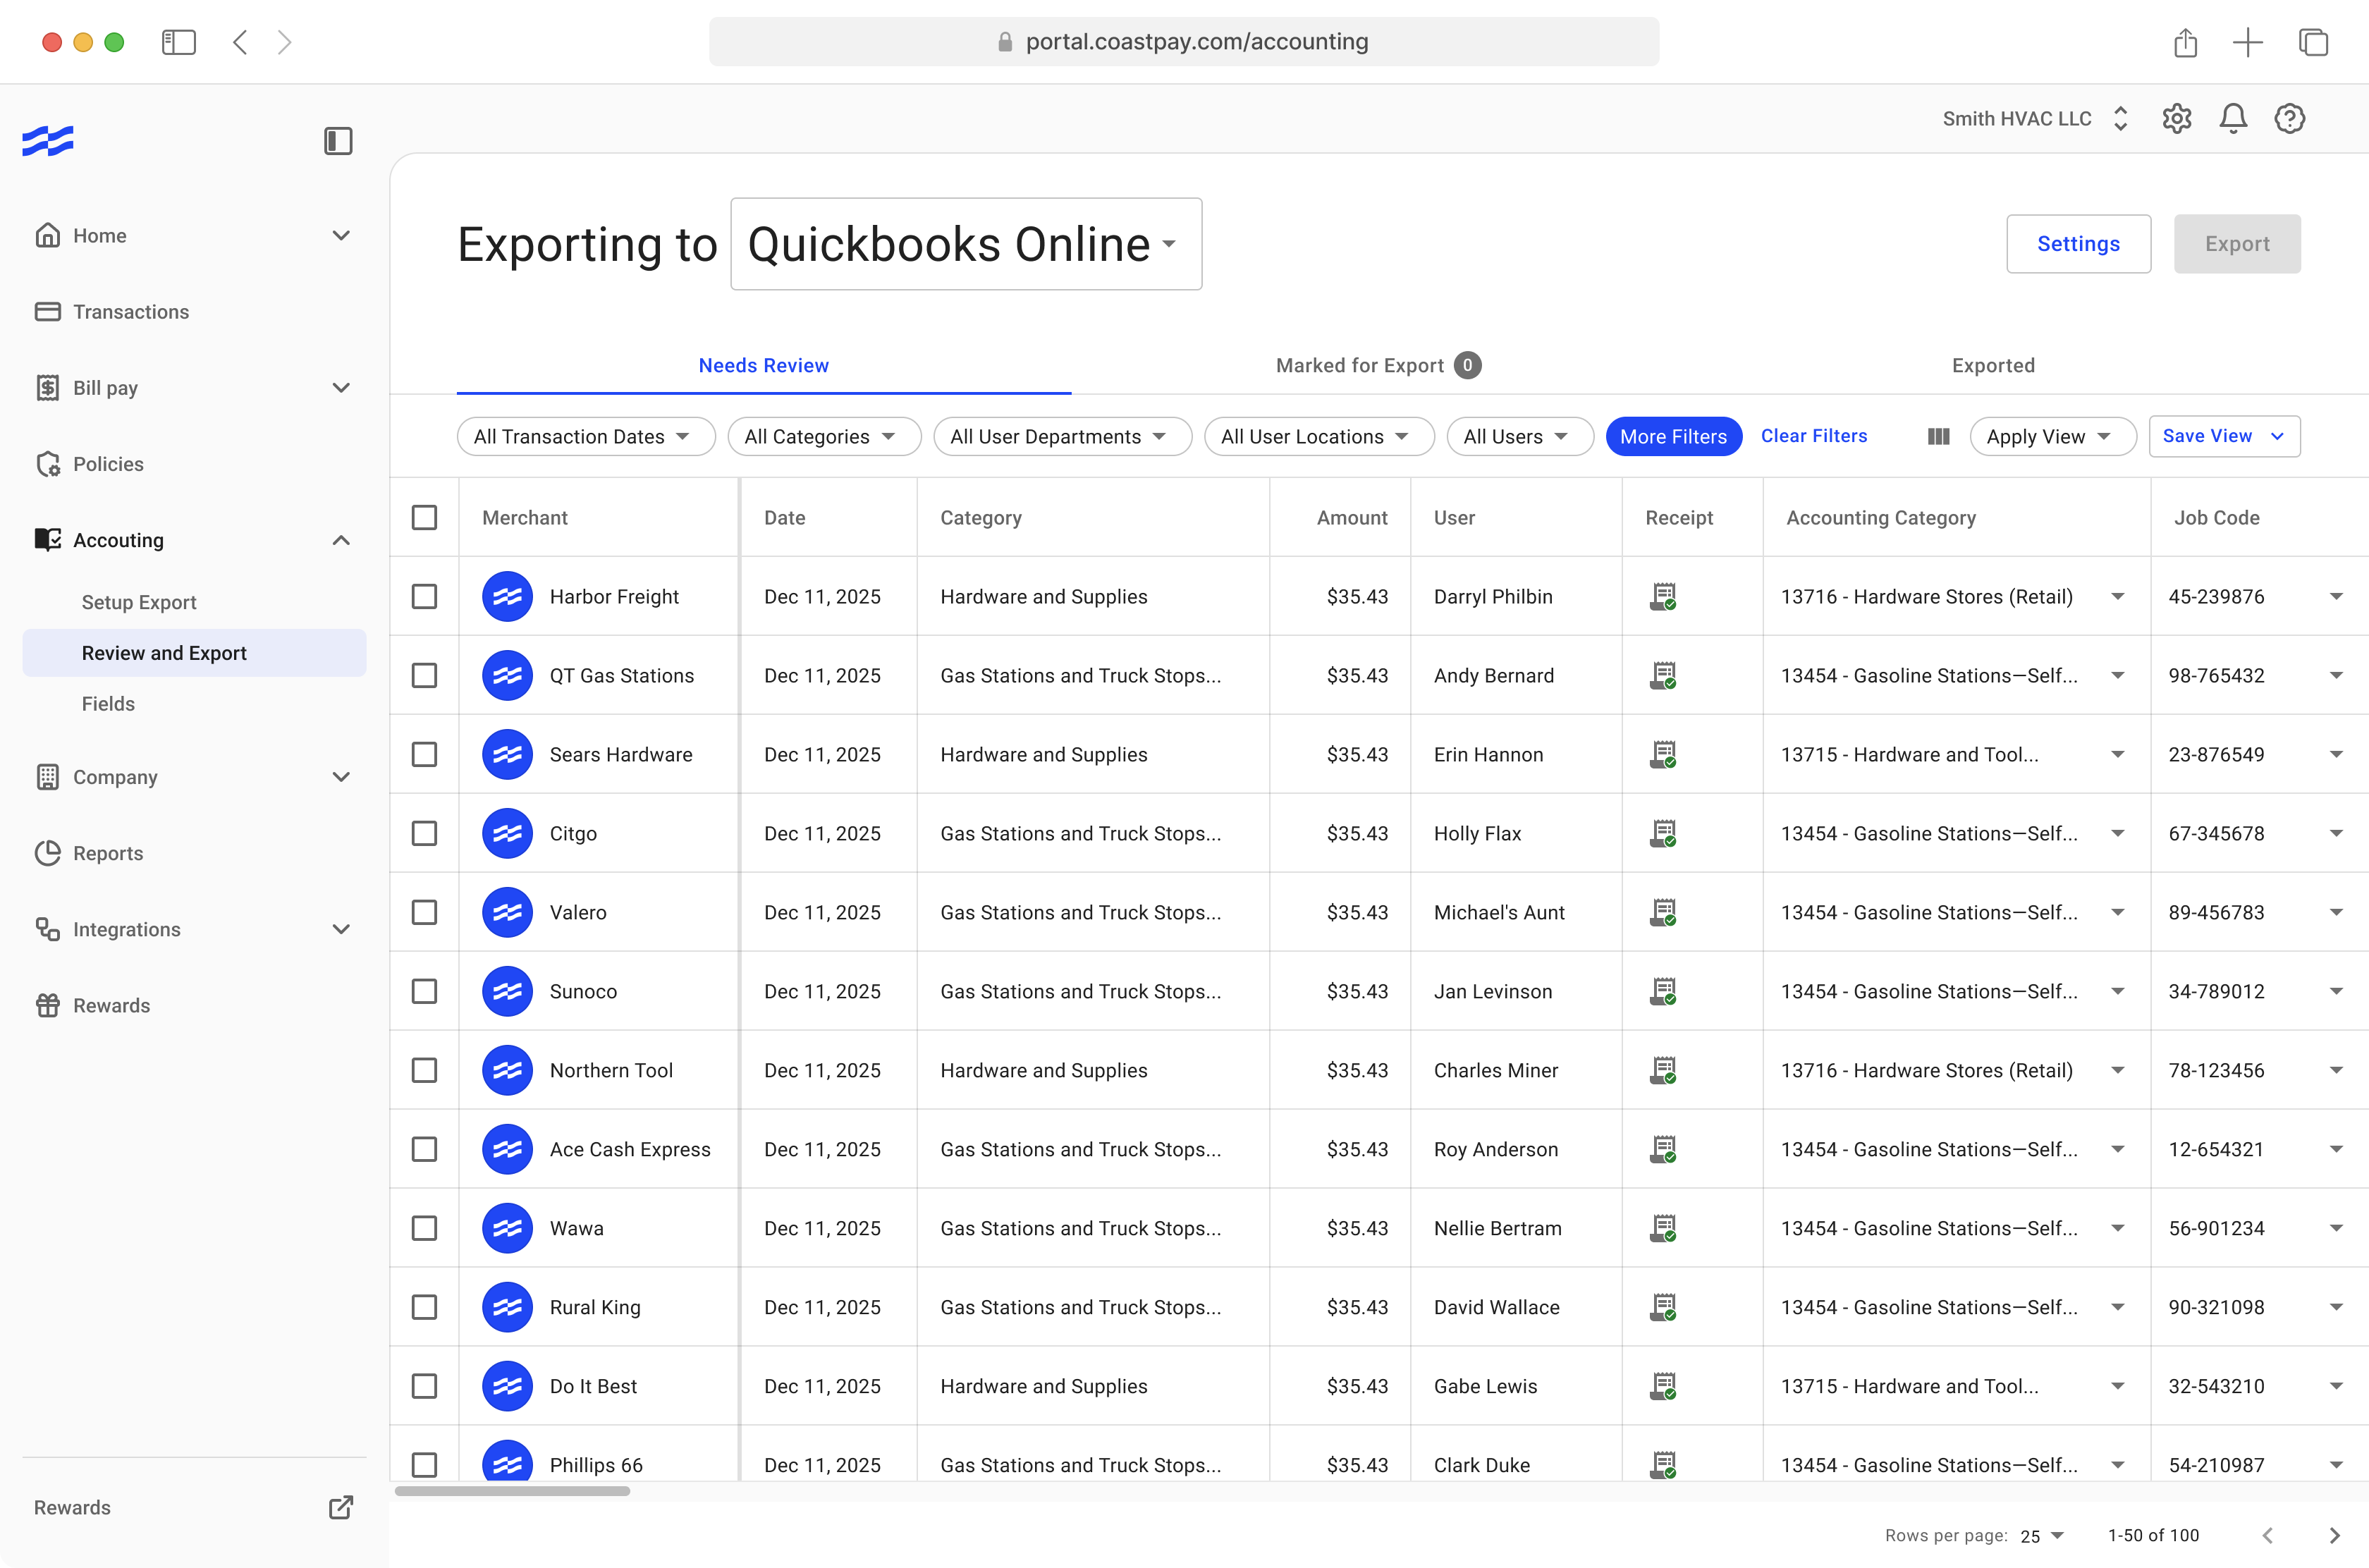Screen dimensions: 2369x1568
Task: Check the Ace Cash Express row checkbox
Action: tap(424, 1149)
